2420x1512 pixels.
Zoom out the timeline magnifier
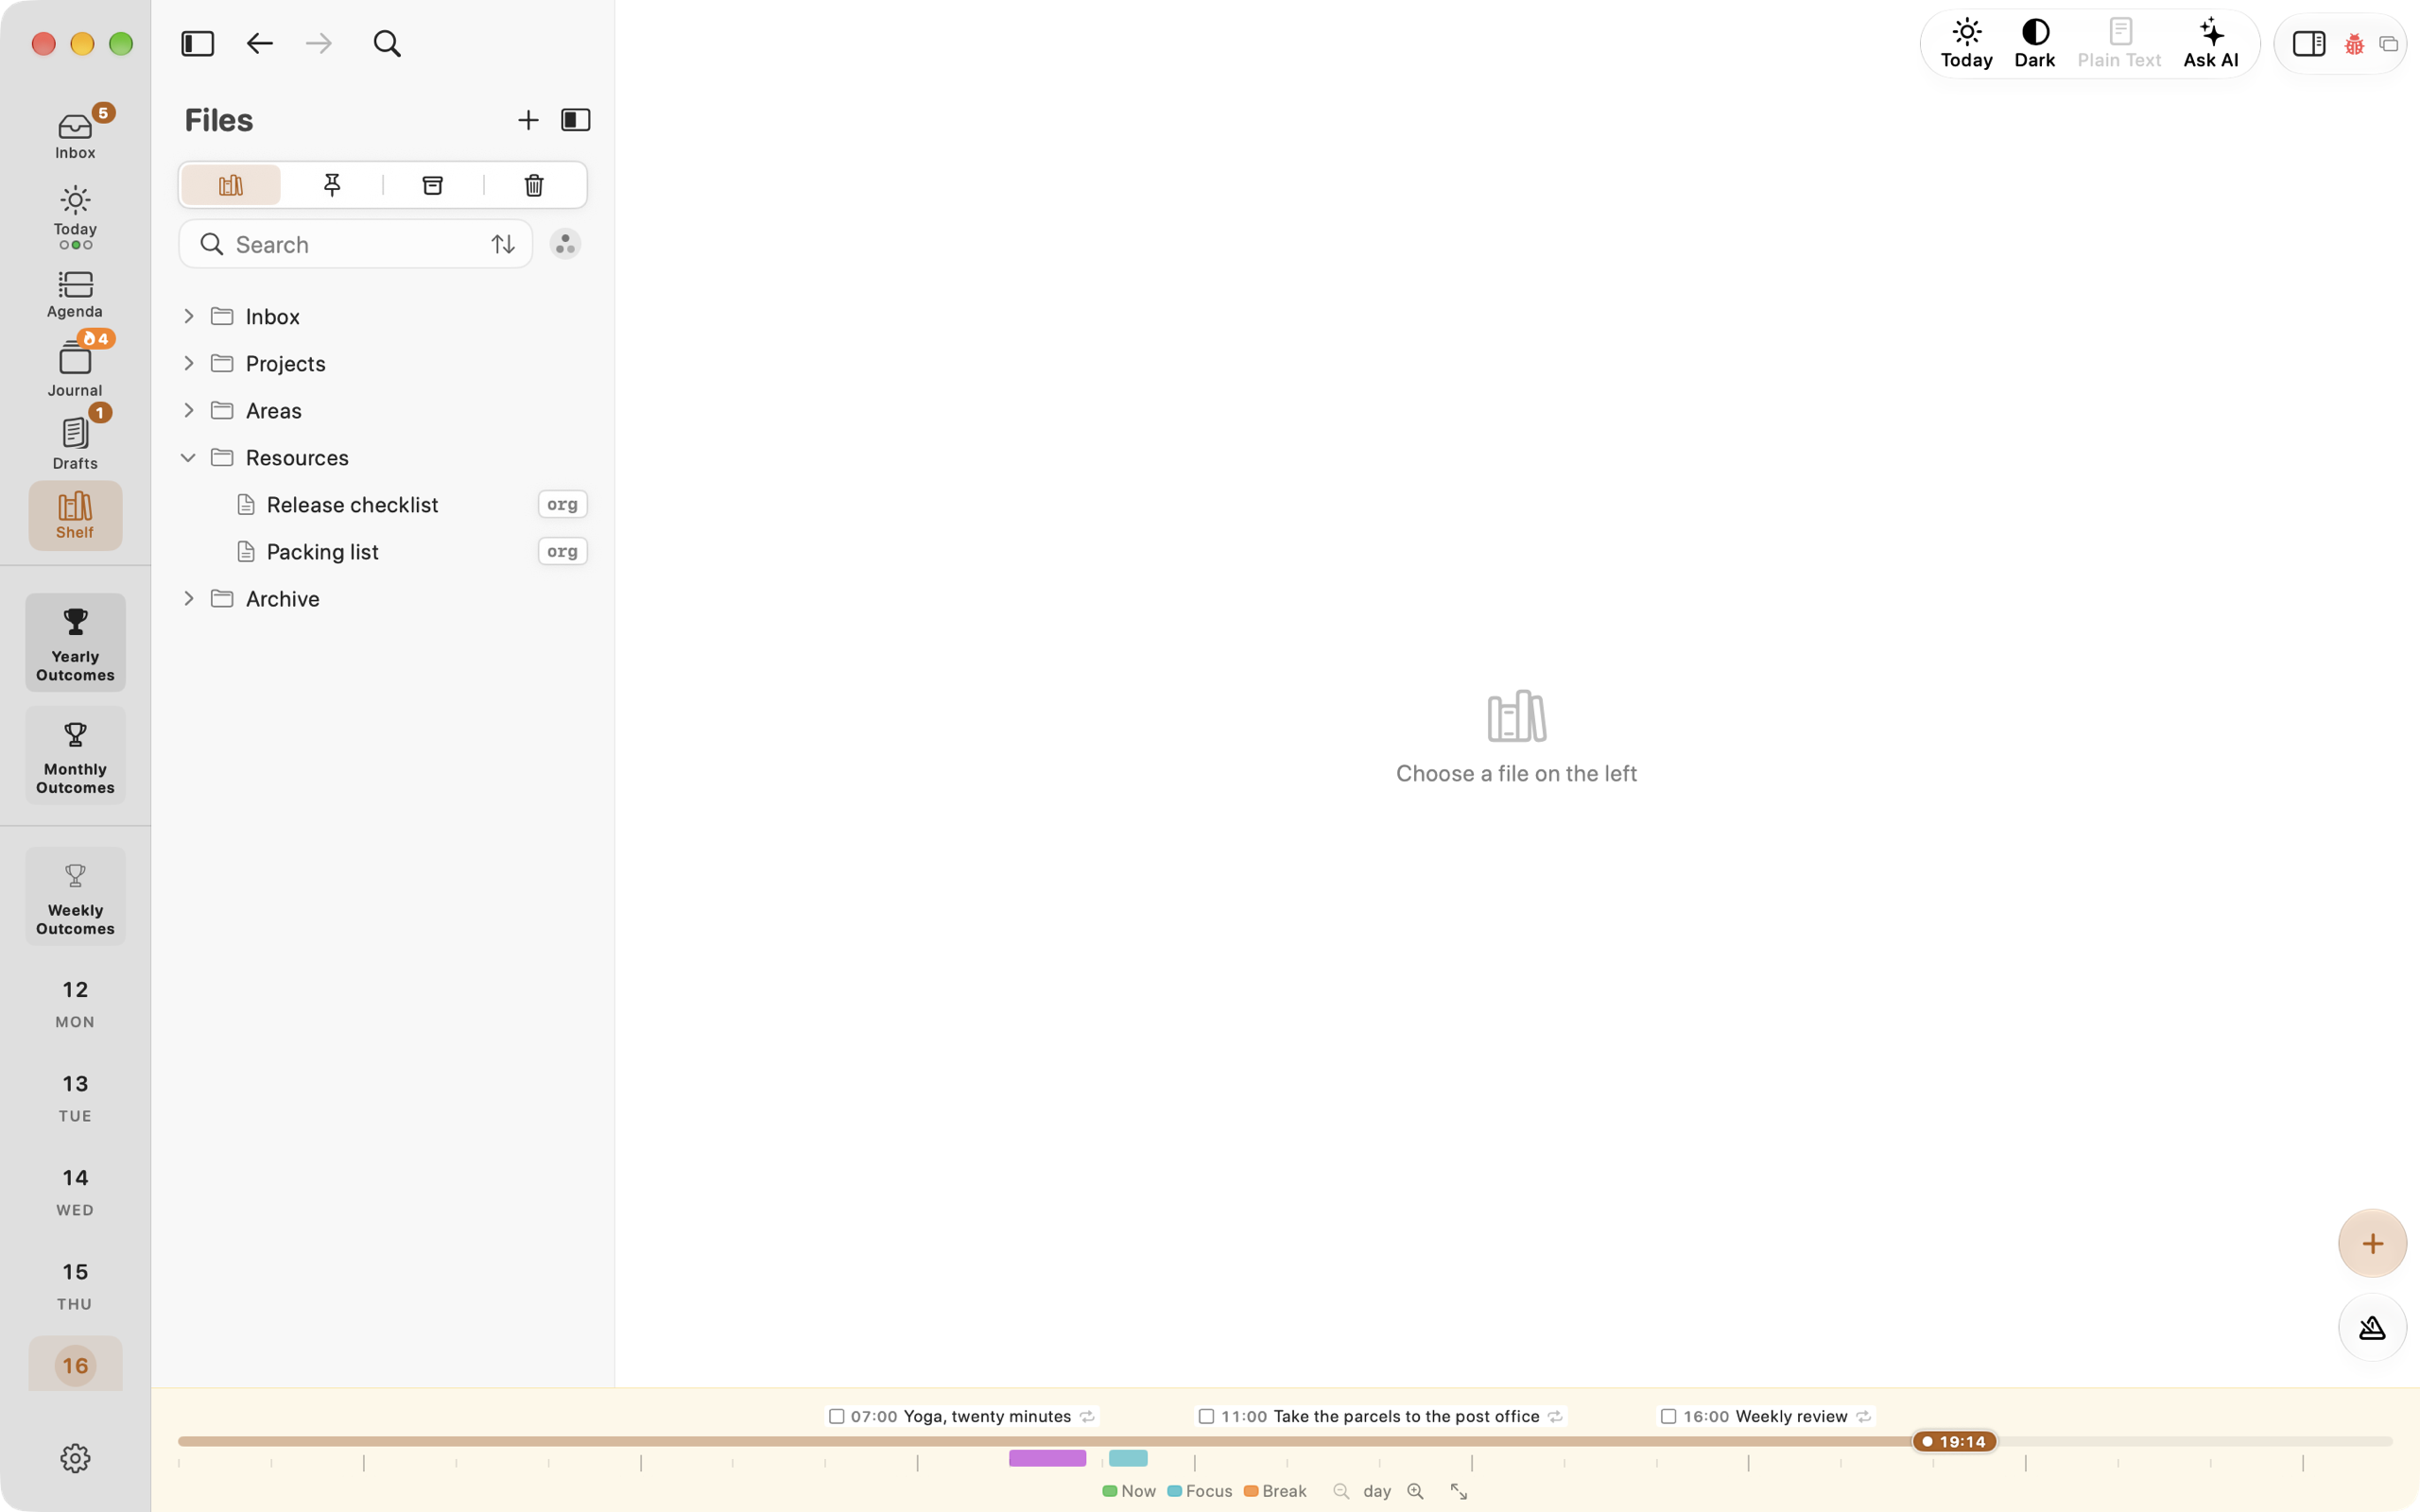click(1341, 1491)
